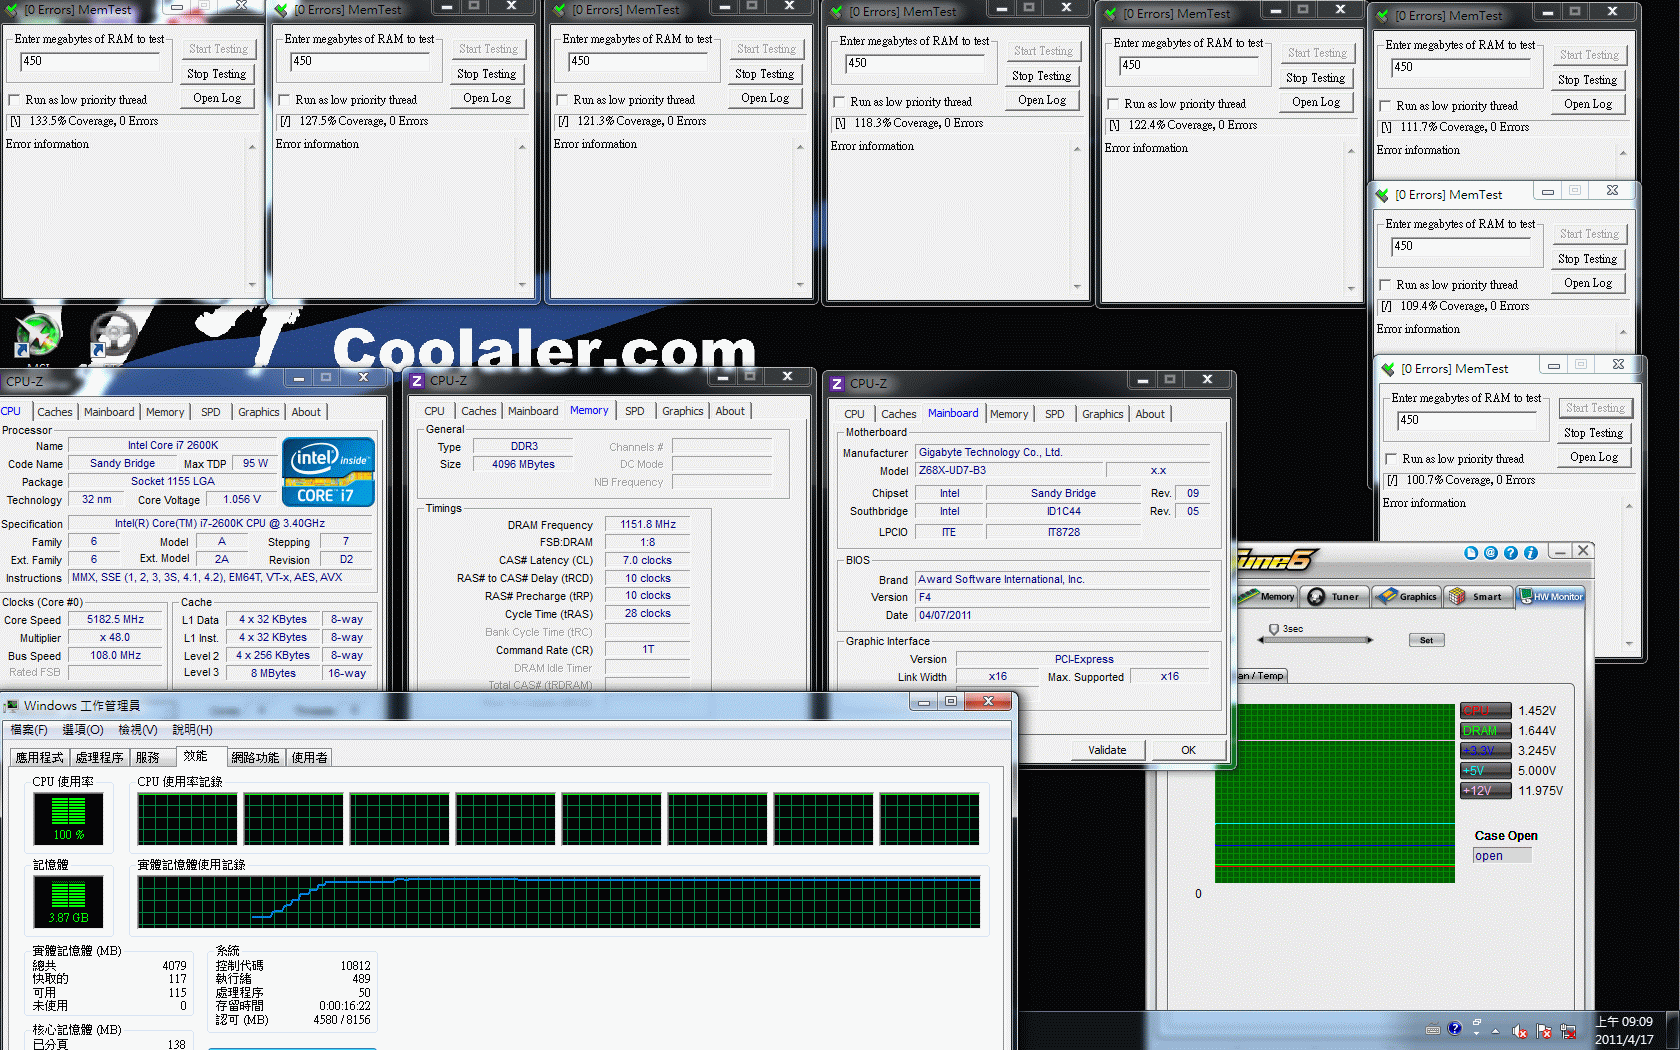1680x1050 pixels.
Task: Click Validate button in CPU-Z Mainboard window
Action: pos(1107,750)
